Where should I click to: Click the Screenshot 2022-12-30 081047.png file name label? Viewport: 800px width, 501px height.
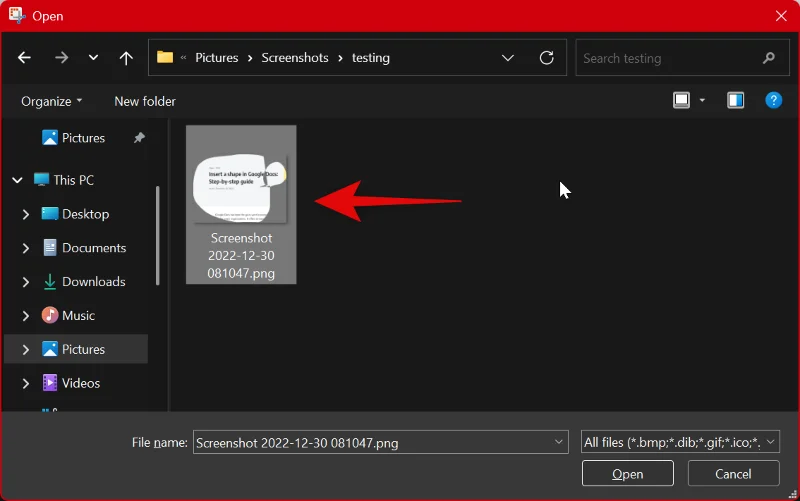241,256
